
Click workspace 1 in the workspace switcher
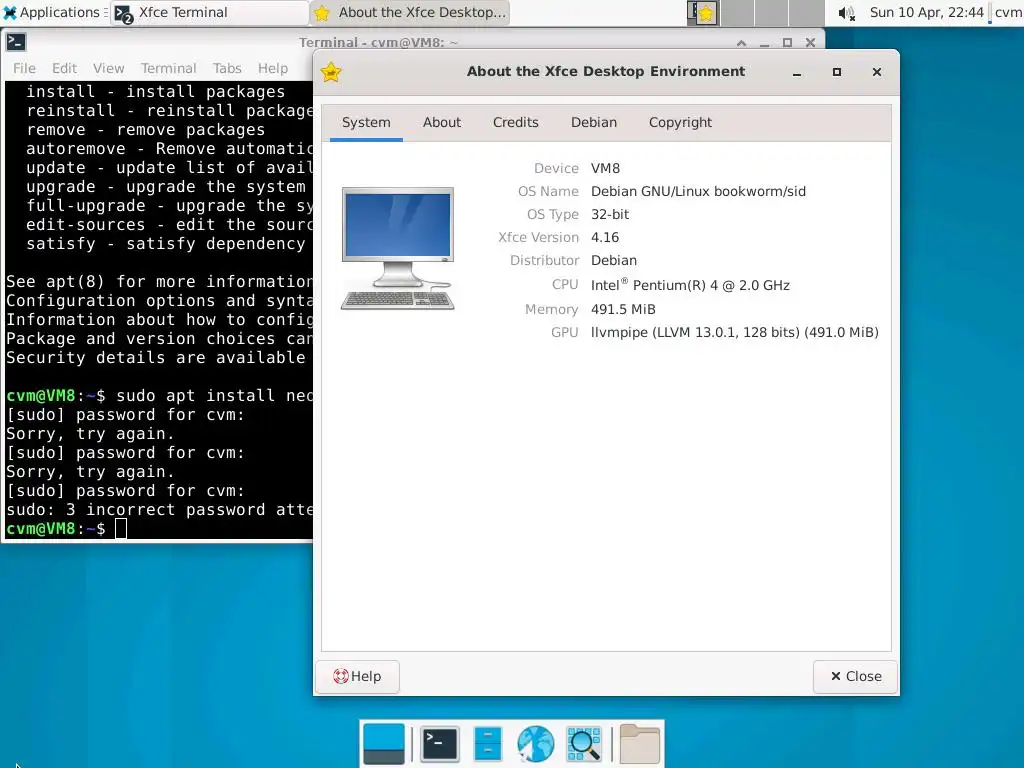[x=704, y=13]
